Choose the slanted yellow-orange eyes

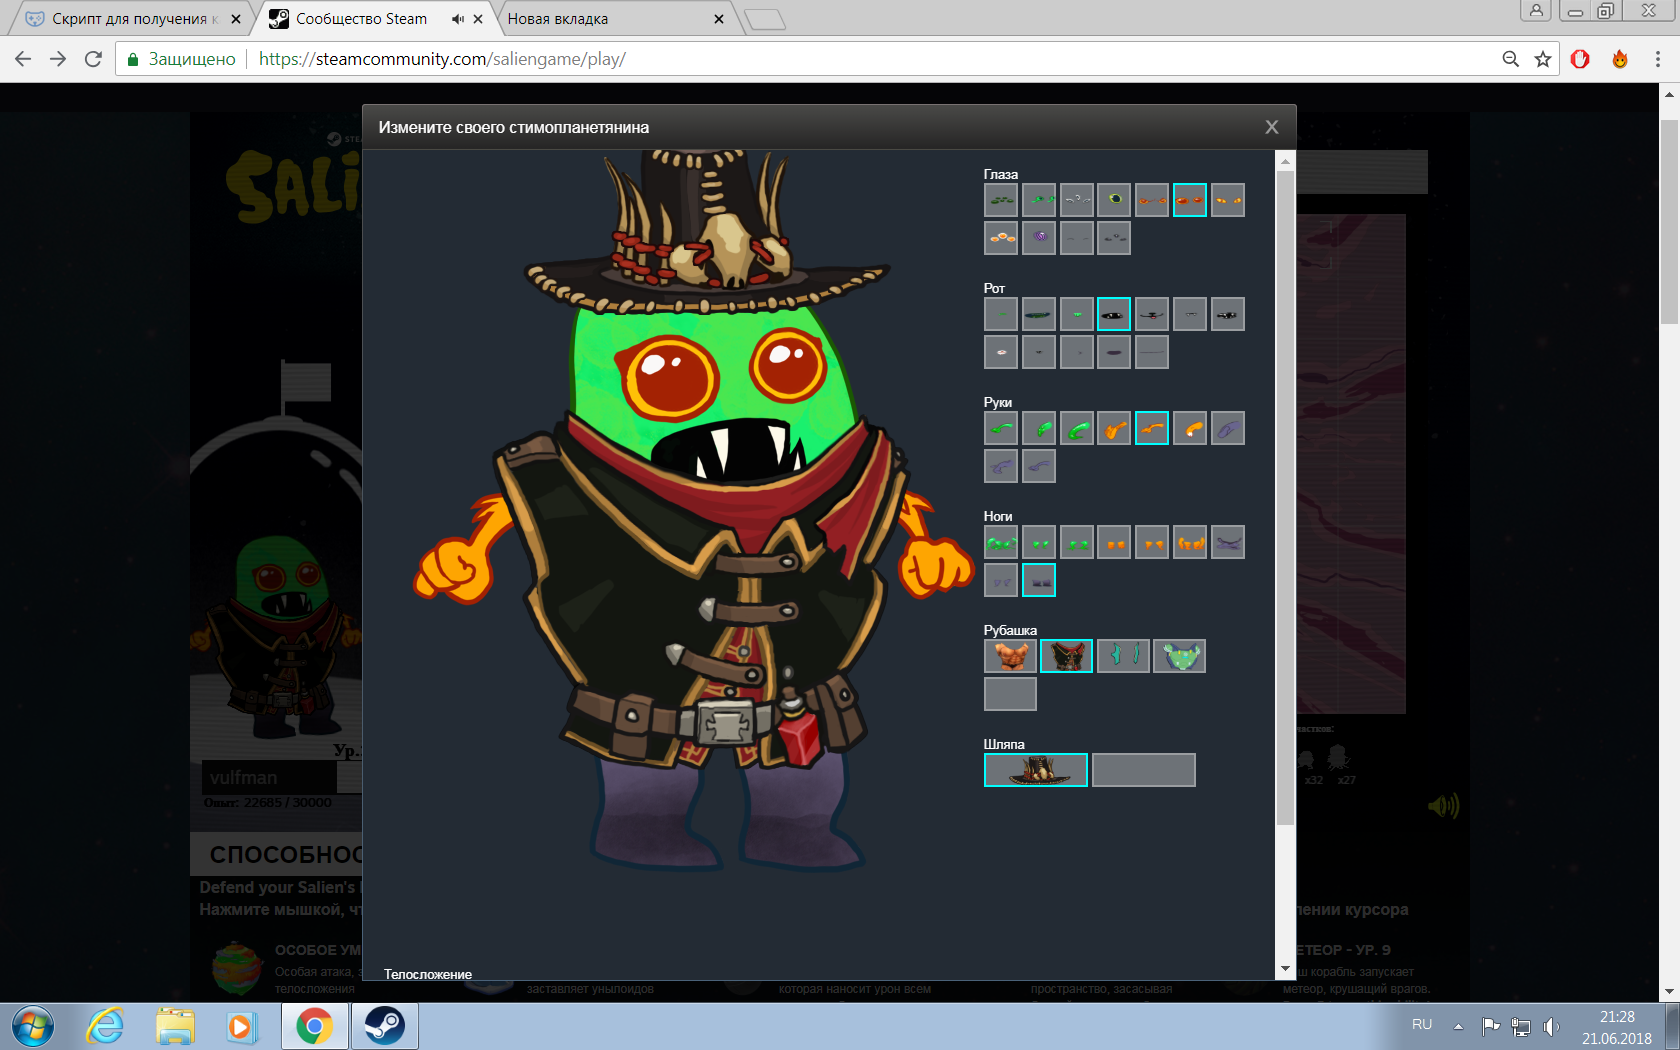1228,200
